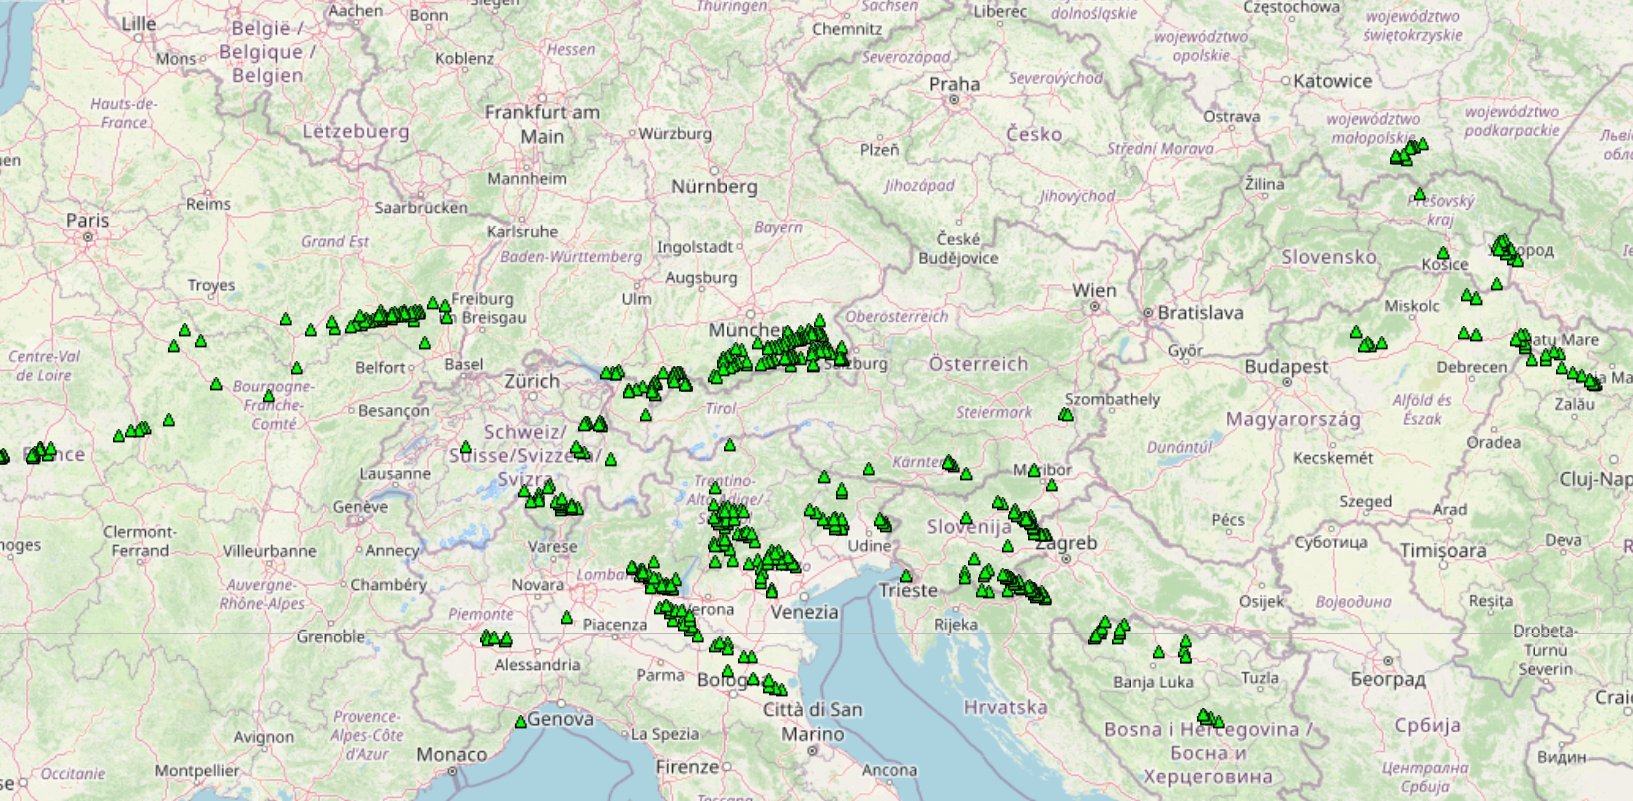This screenshot has height=801, width=1633.
Task: Select the Frankfurt am Main label
Action: (542, 124)
